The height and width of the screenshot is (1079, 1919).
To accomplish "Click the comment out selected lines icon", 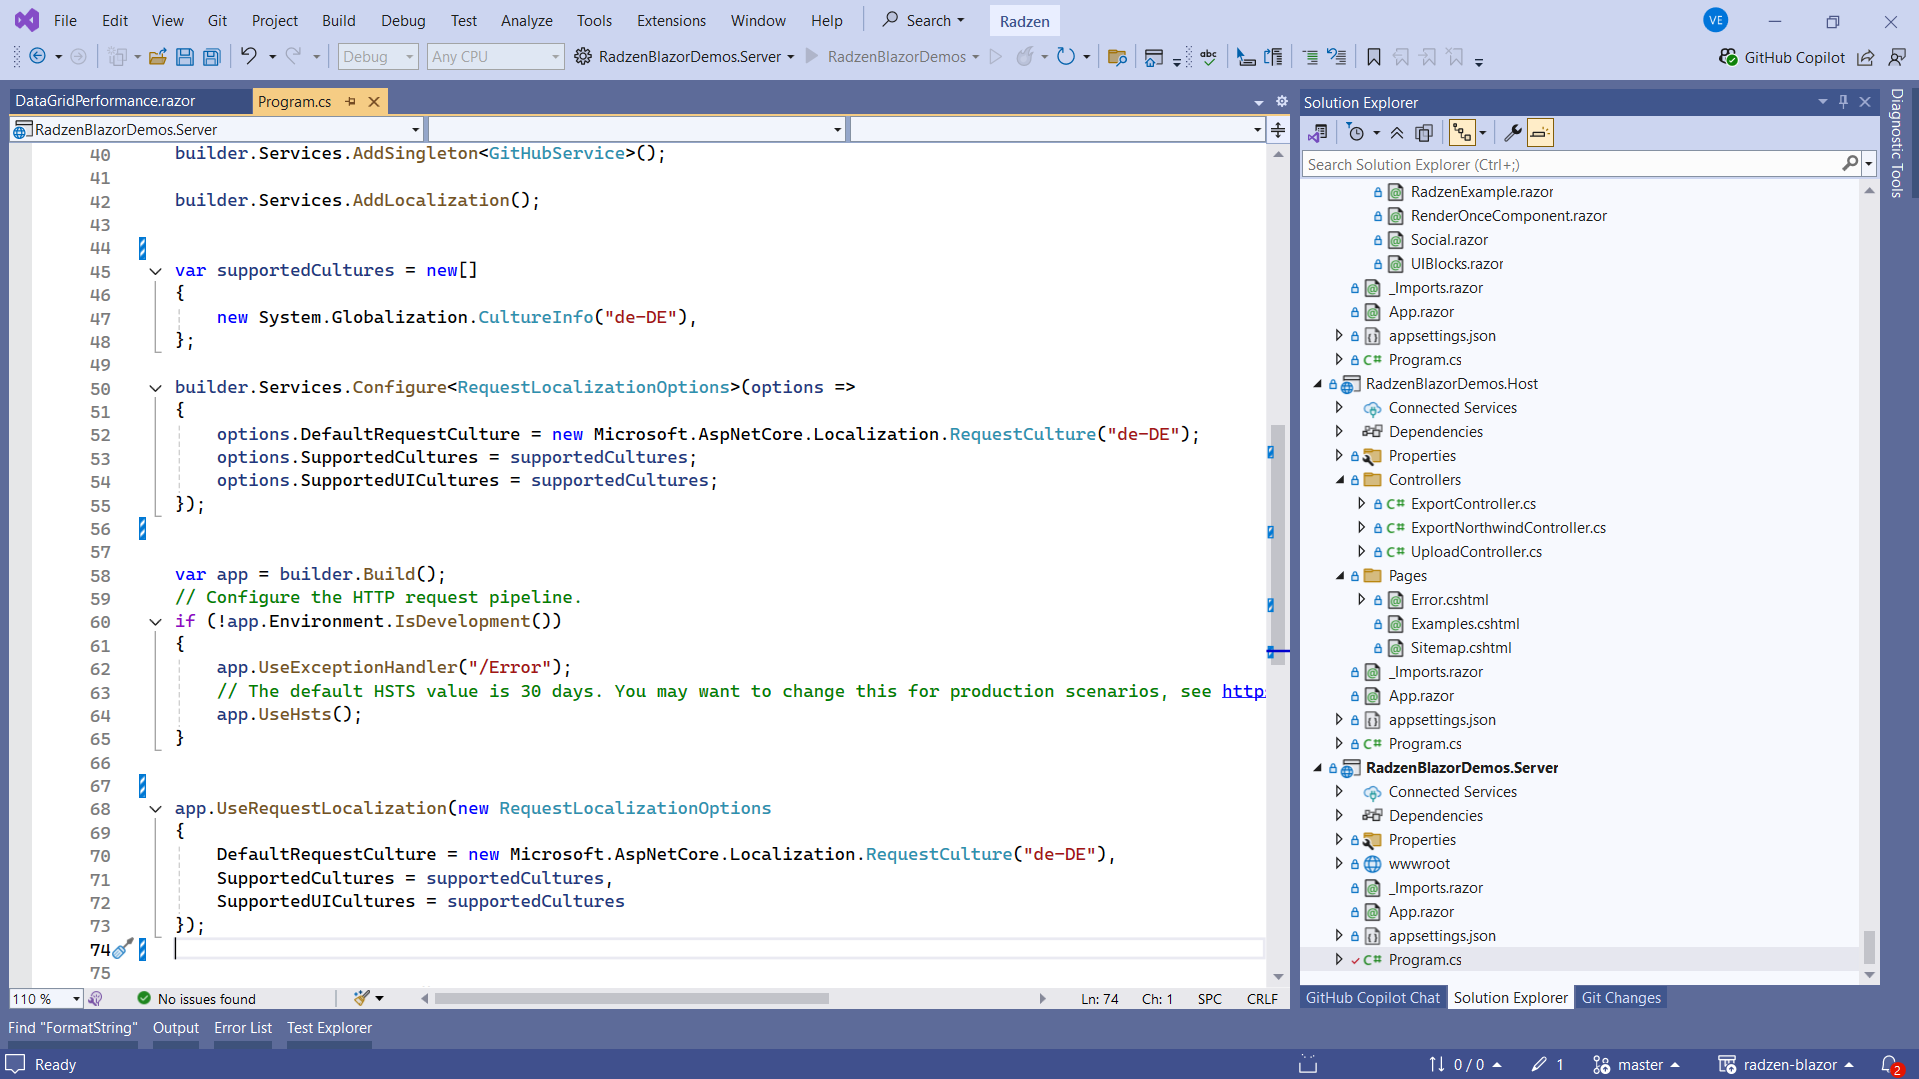I will 1310,57.
